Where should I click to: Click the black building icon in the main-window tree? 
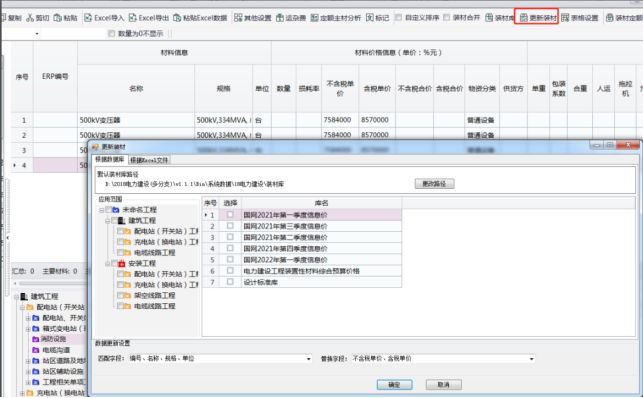(24, 296)
